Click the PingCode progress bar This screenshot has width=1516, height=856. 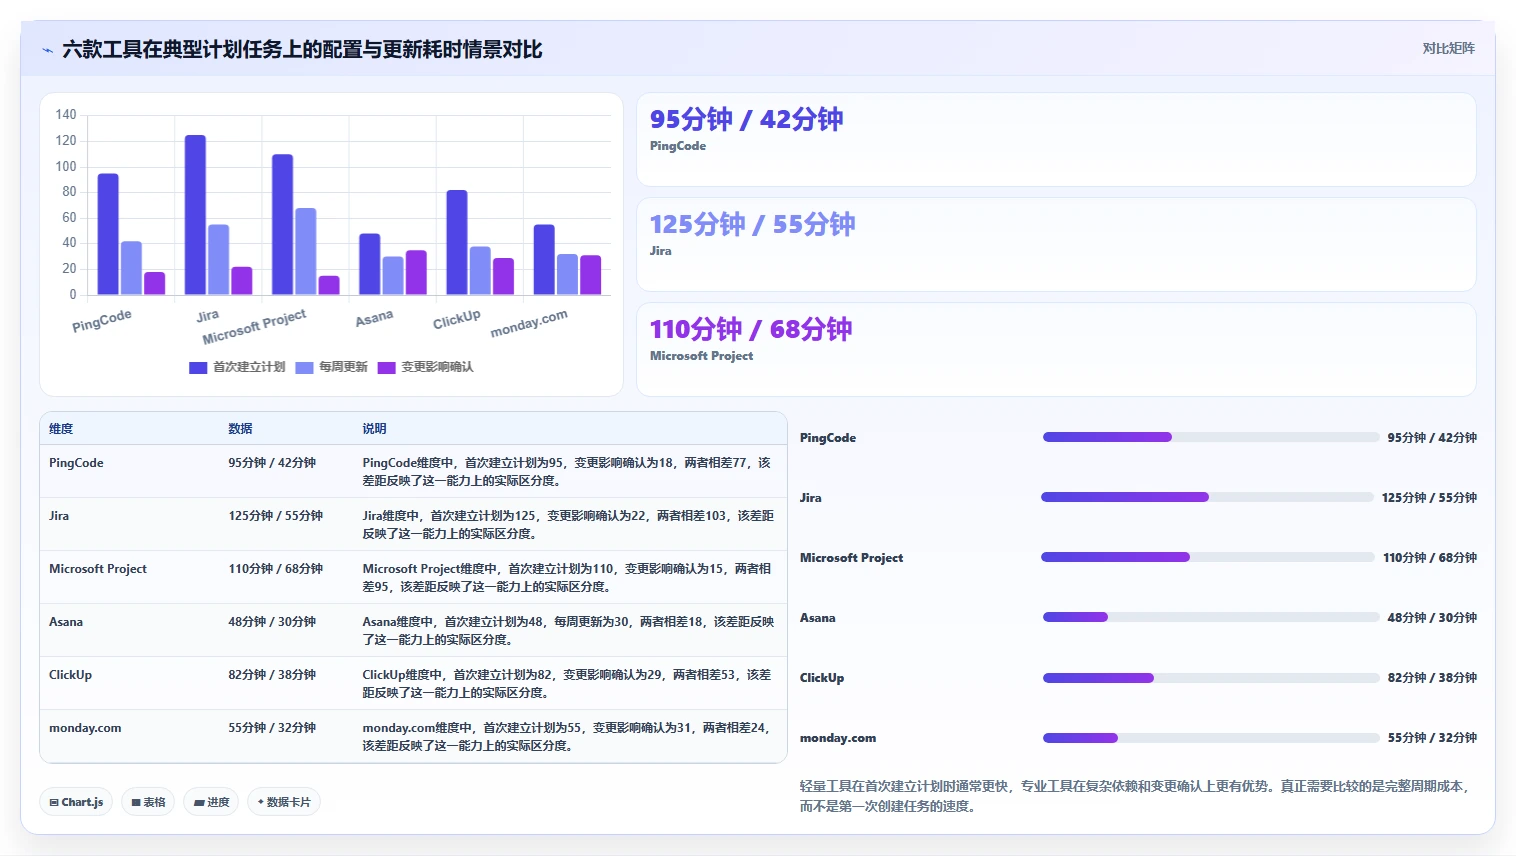tap(1211, 437)
